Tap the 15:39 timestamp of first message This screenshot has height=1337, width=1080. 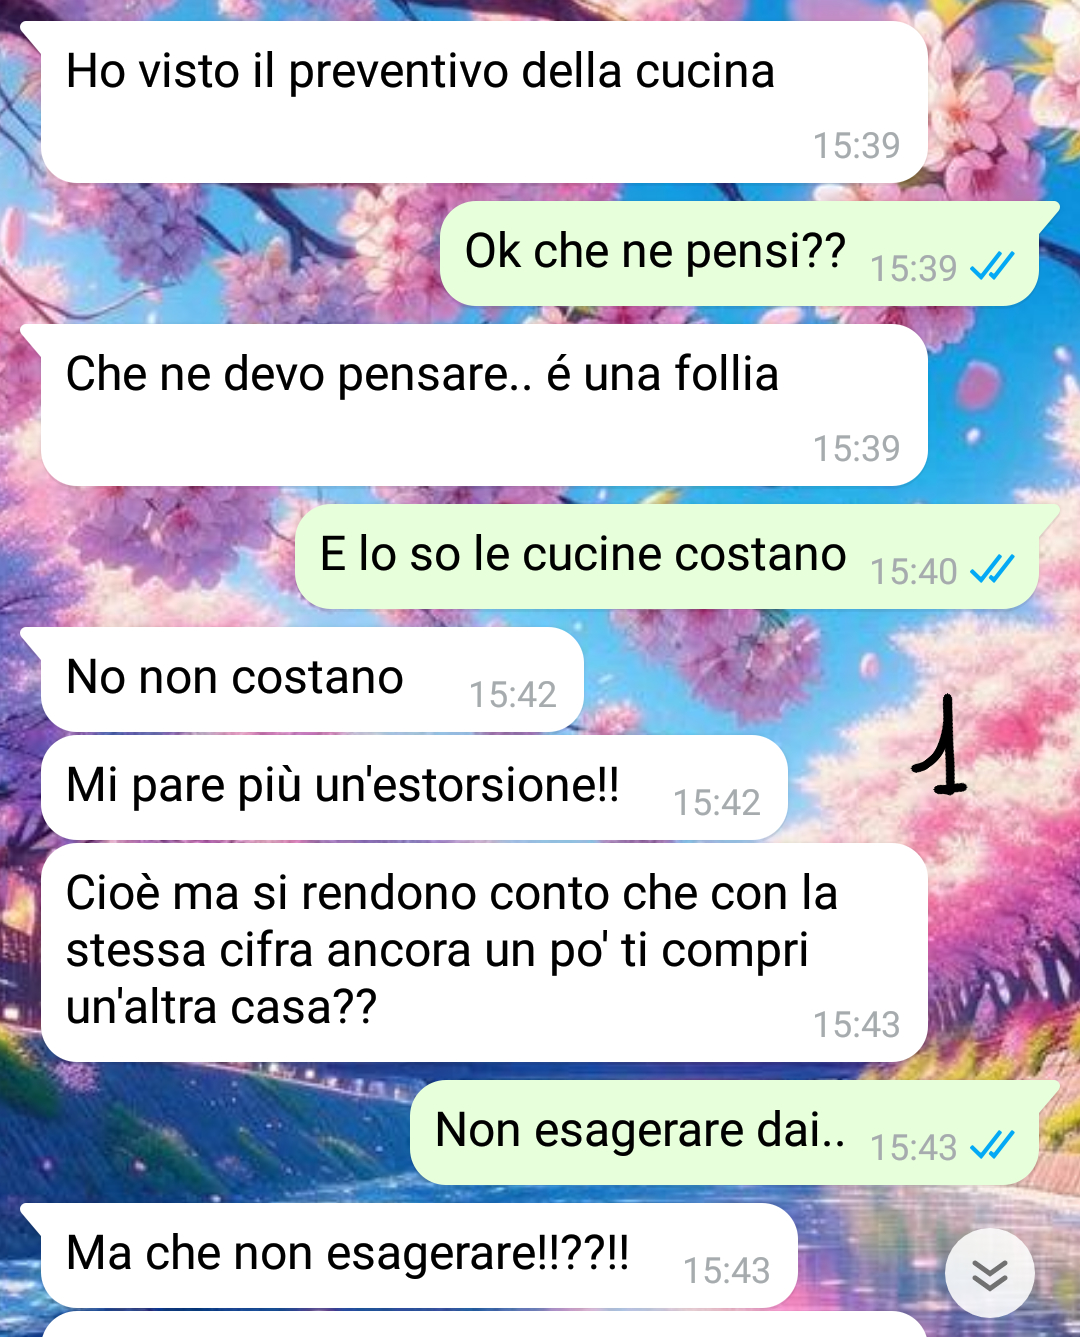tap(856, 146)
